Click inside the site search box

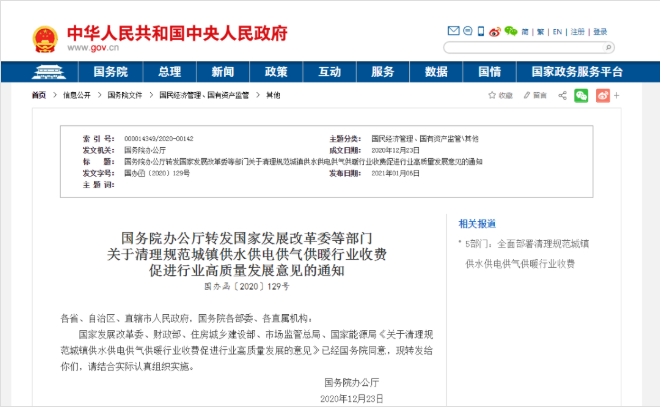coord(520,49)
